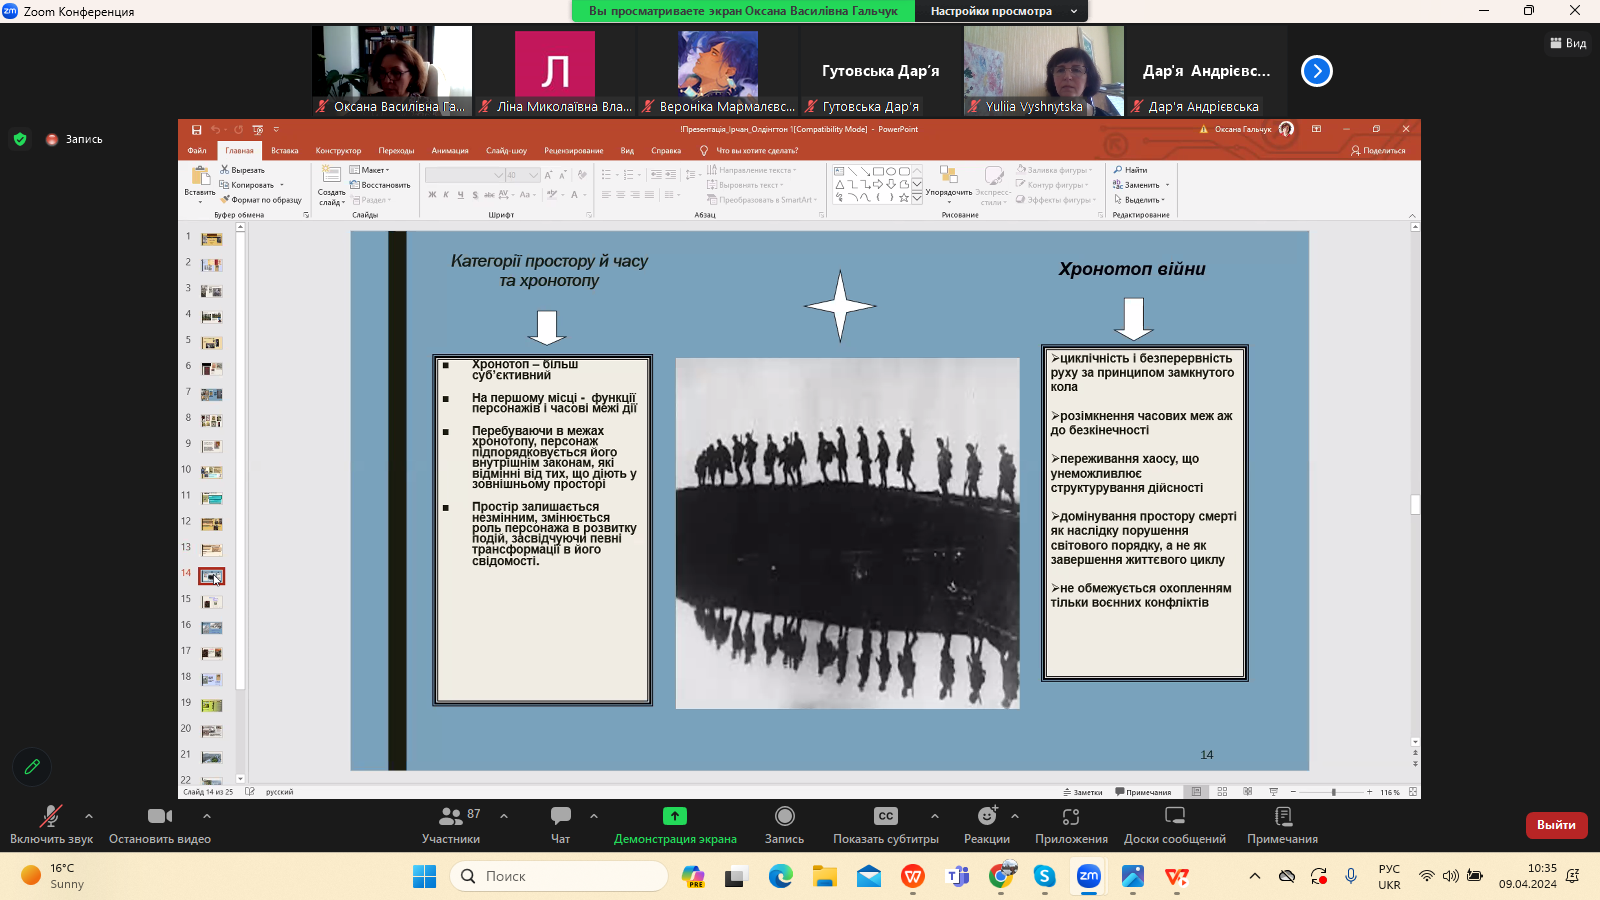The width and height of the screenshot is (1600, 900).
Task: Open the Вставка ribbon tab
Action: 285,151
